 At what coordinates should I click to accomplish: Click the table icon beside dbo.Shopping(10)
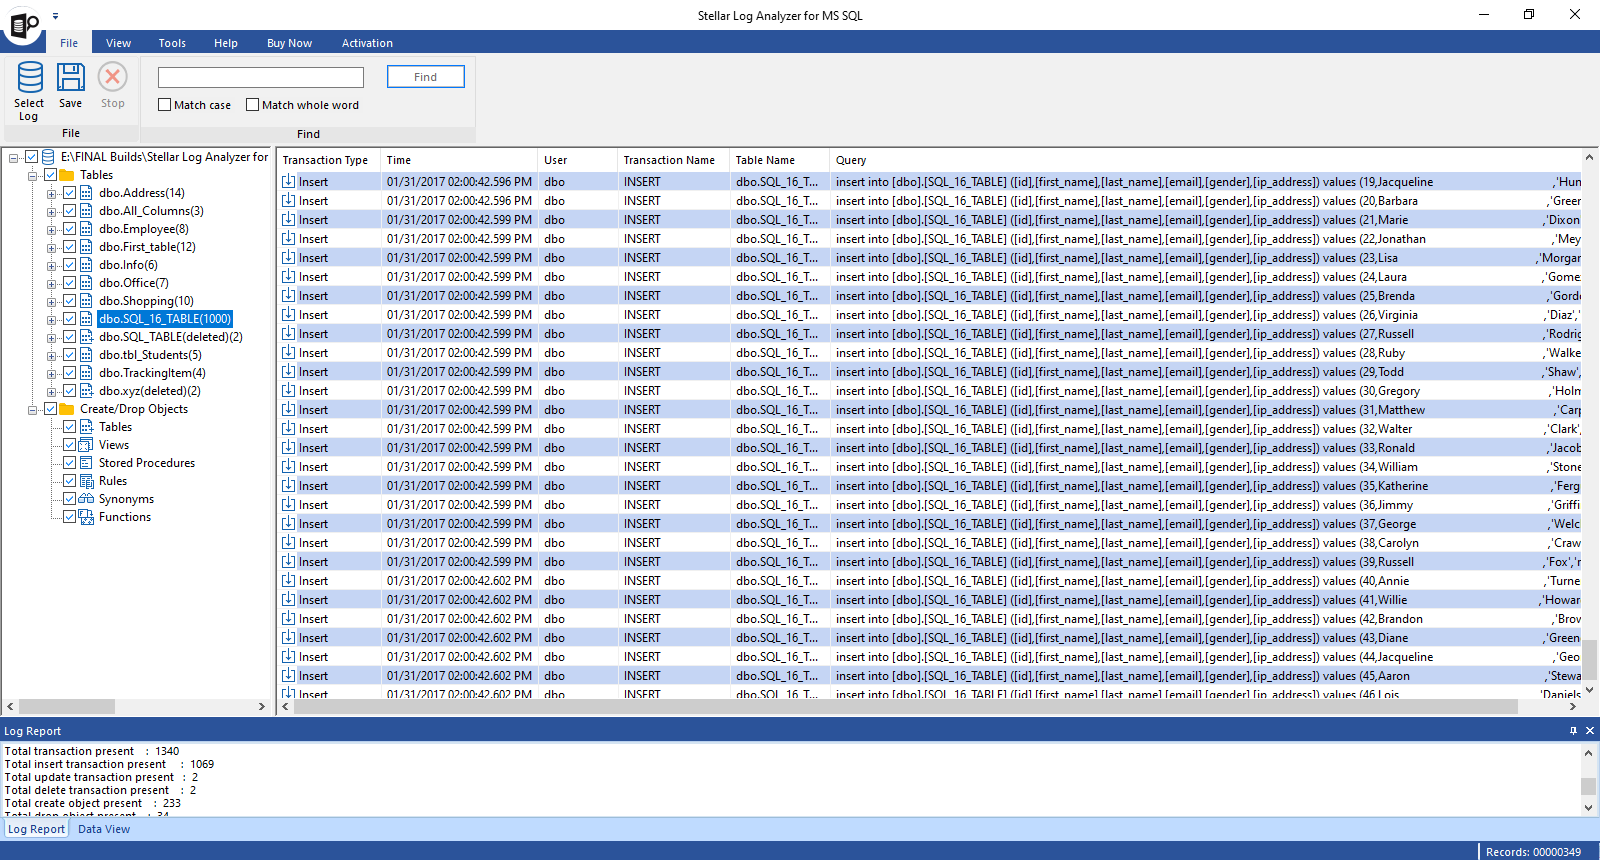[87, 301]
